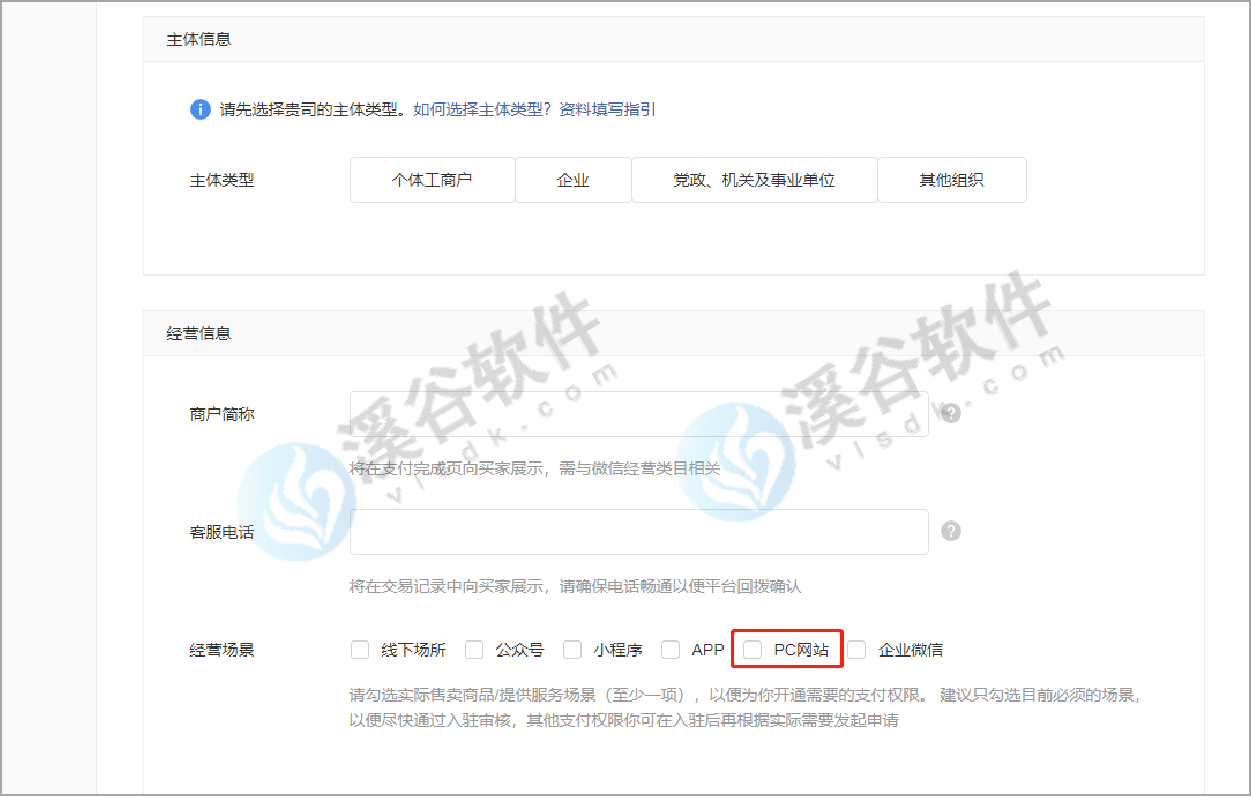Enable the 公众号 business scenario checkbox

[474, 650]
